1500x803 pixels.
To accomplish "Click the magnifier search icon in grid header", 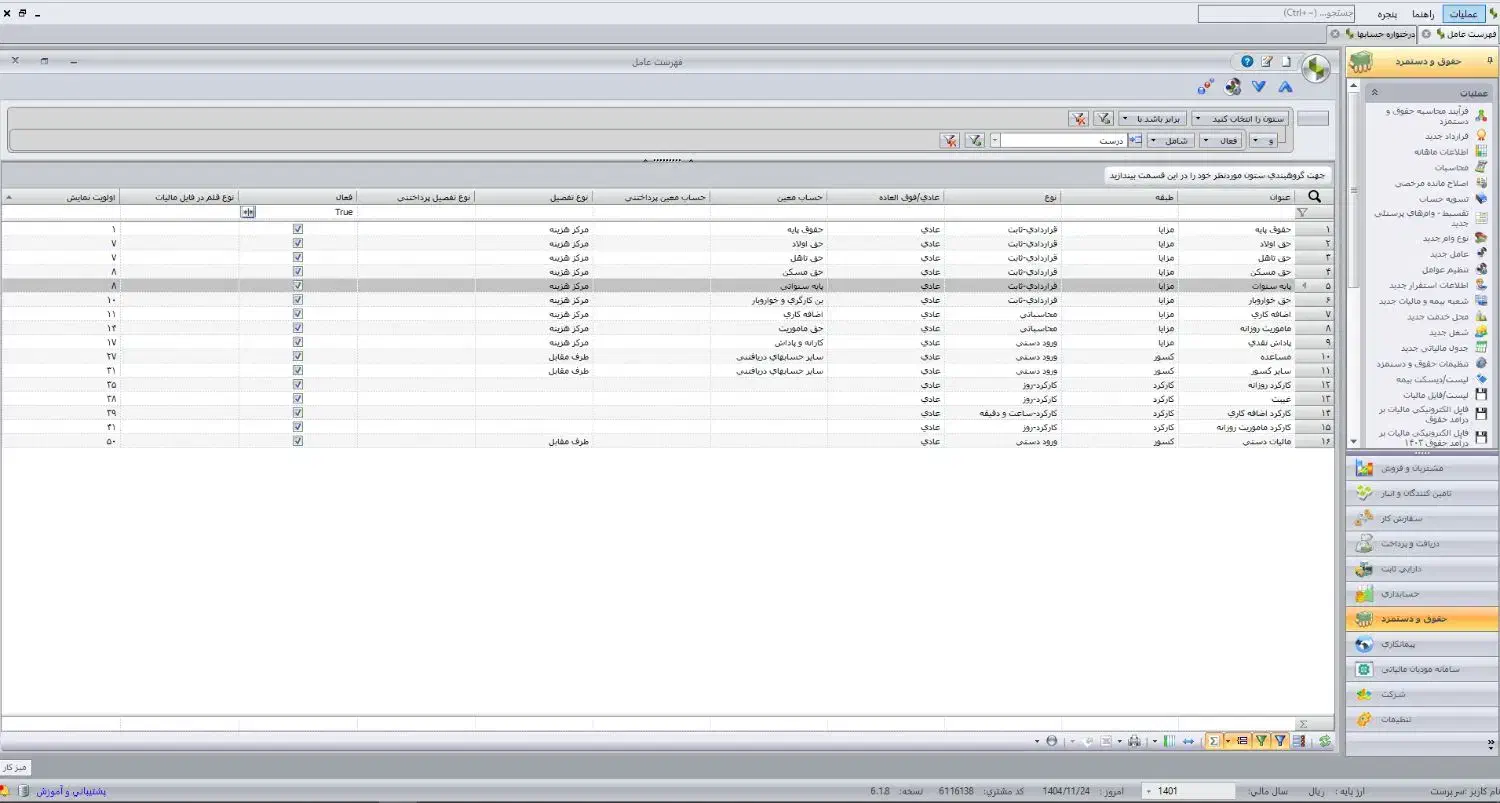I will click(x=1314, y=197).
